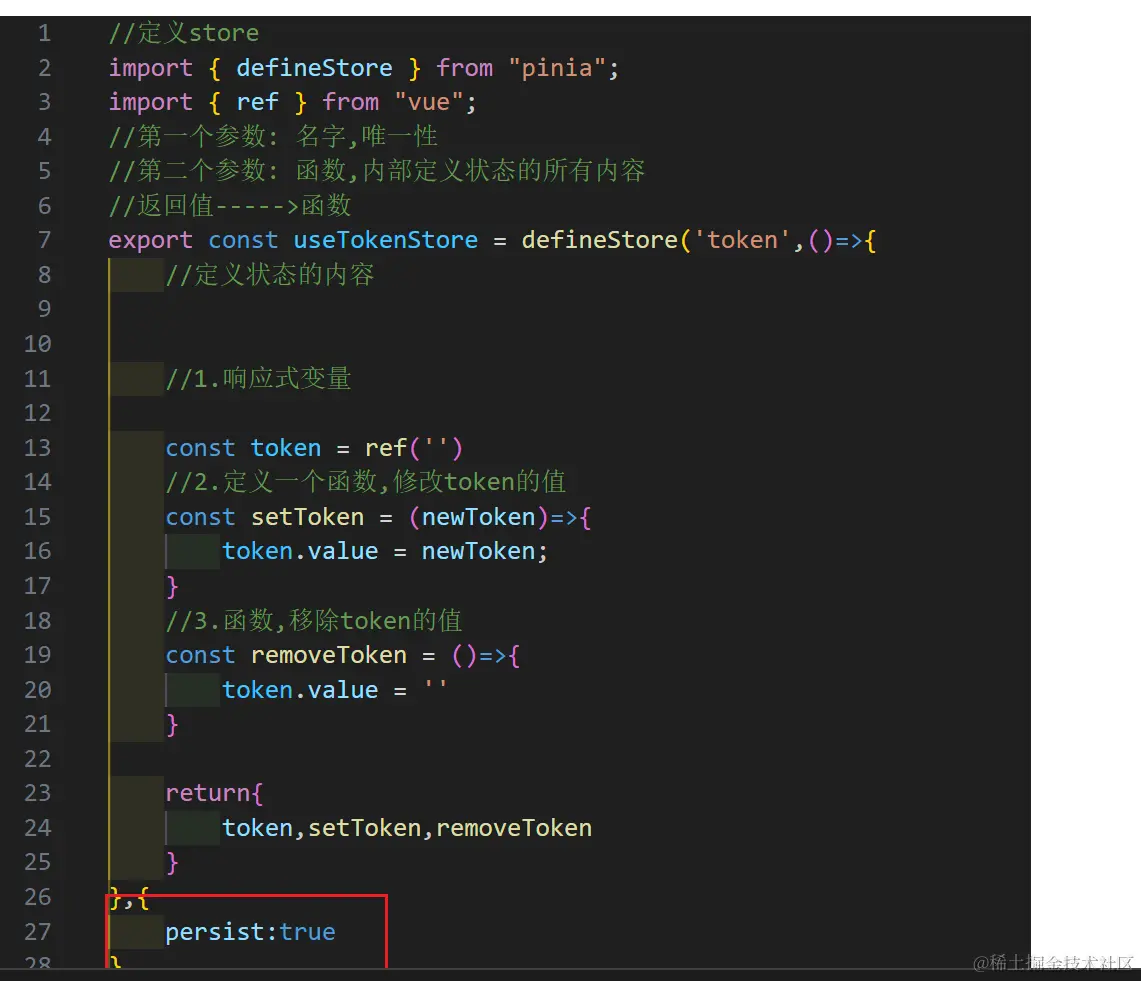Click the comment '//第一个参数: 名字,唯一性'

(273, 136)
